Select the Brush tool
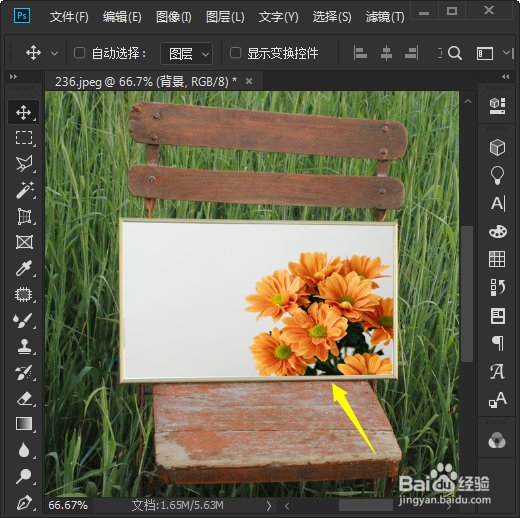The image size is (520, 518). [24, 320]
